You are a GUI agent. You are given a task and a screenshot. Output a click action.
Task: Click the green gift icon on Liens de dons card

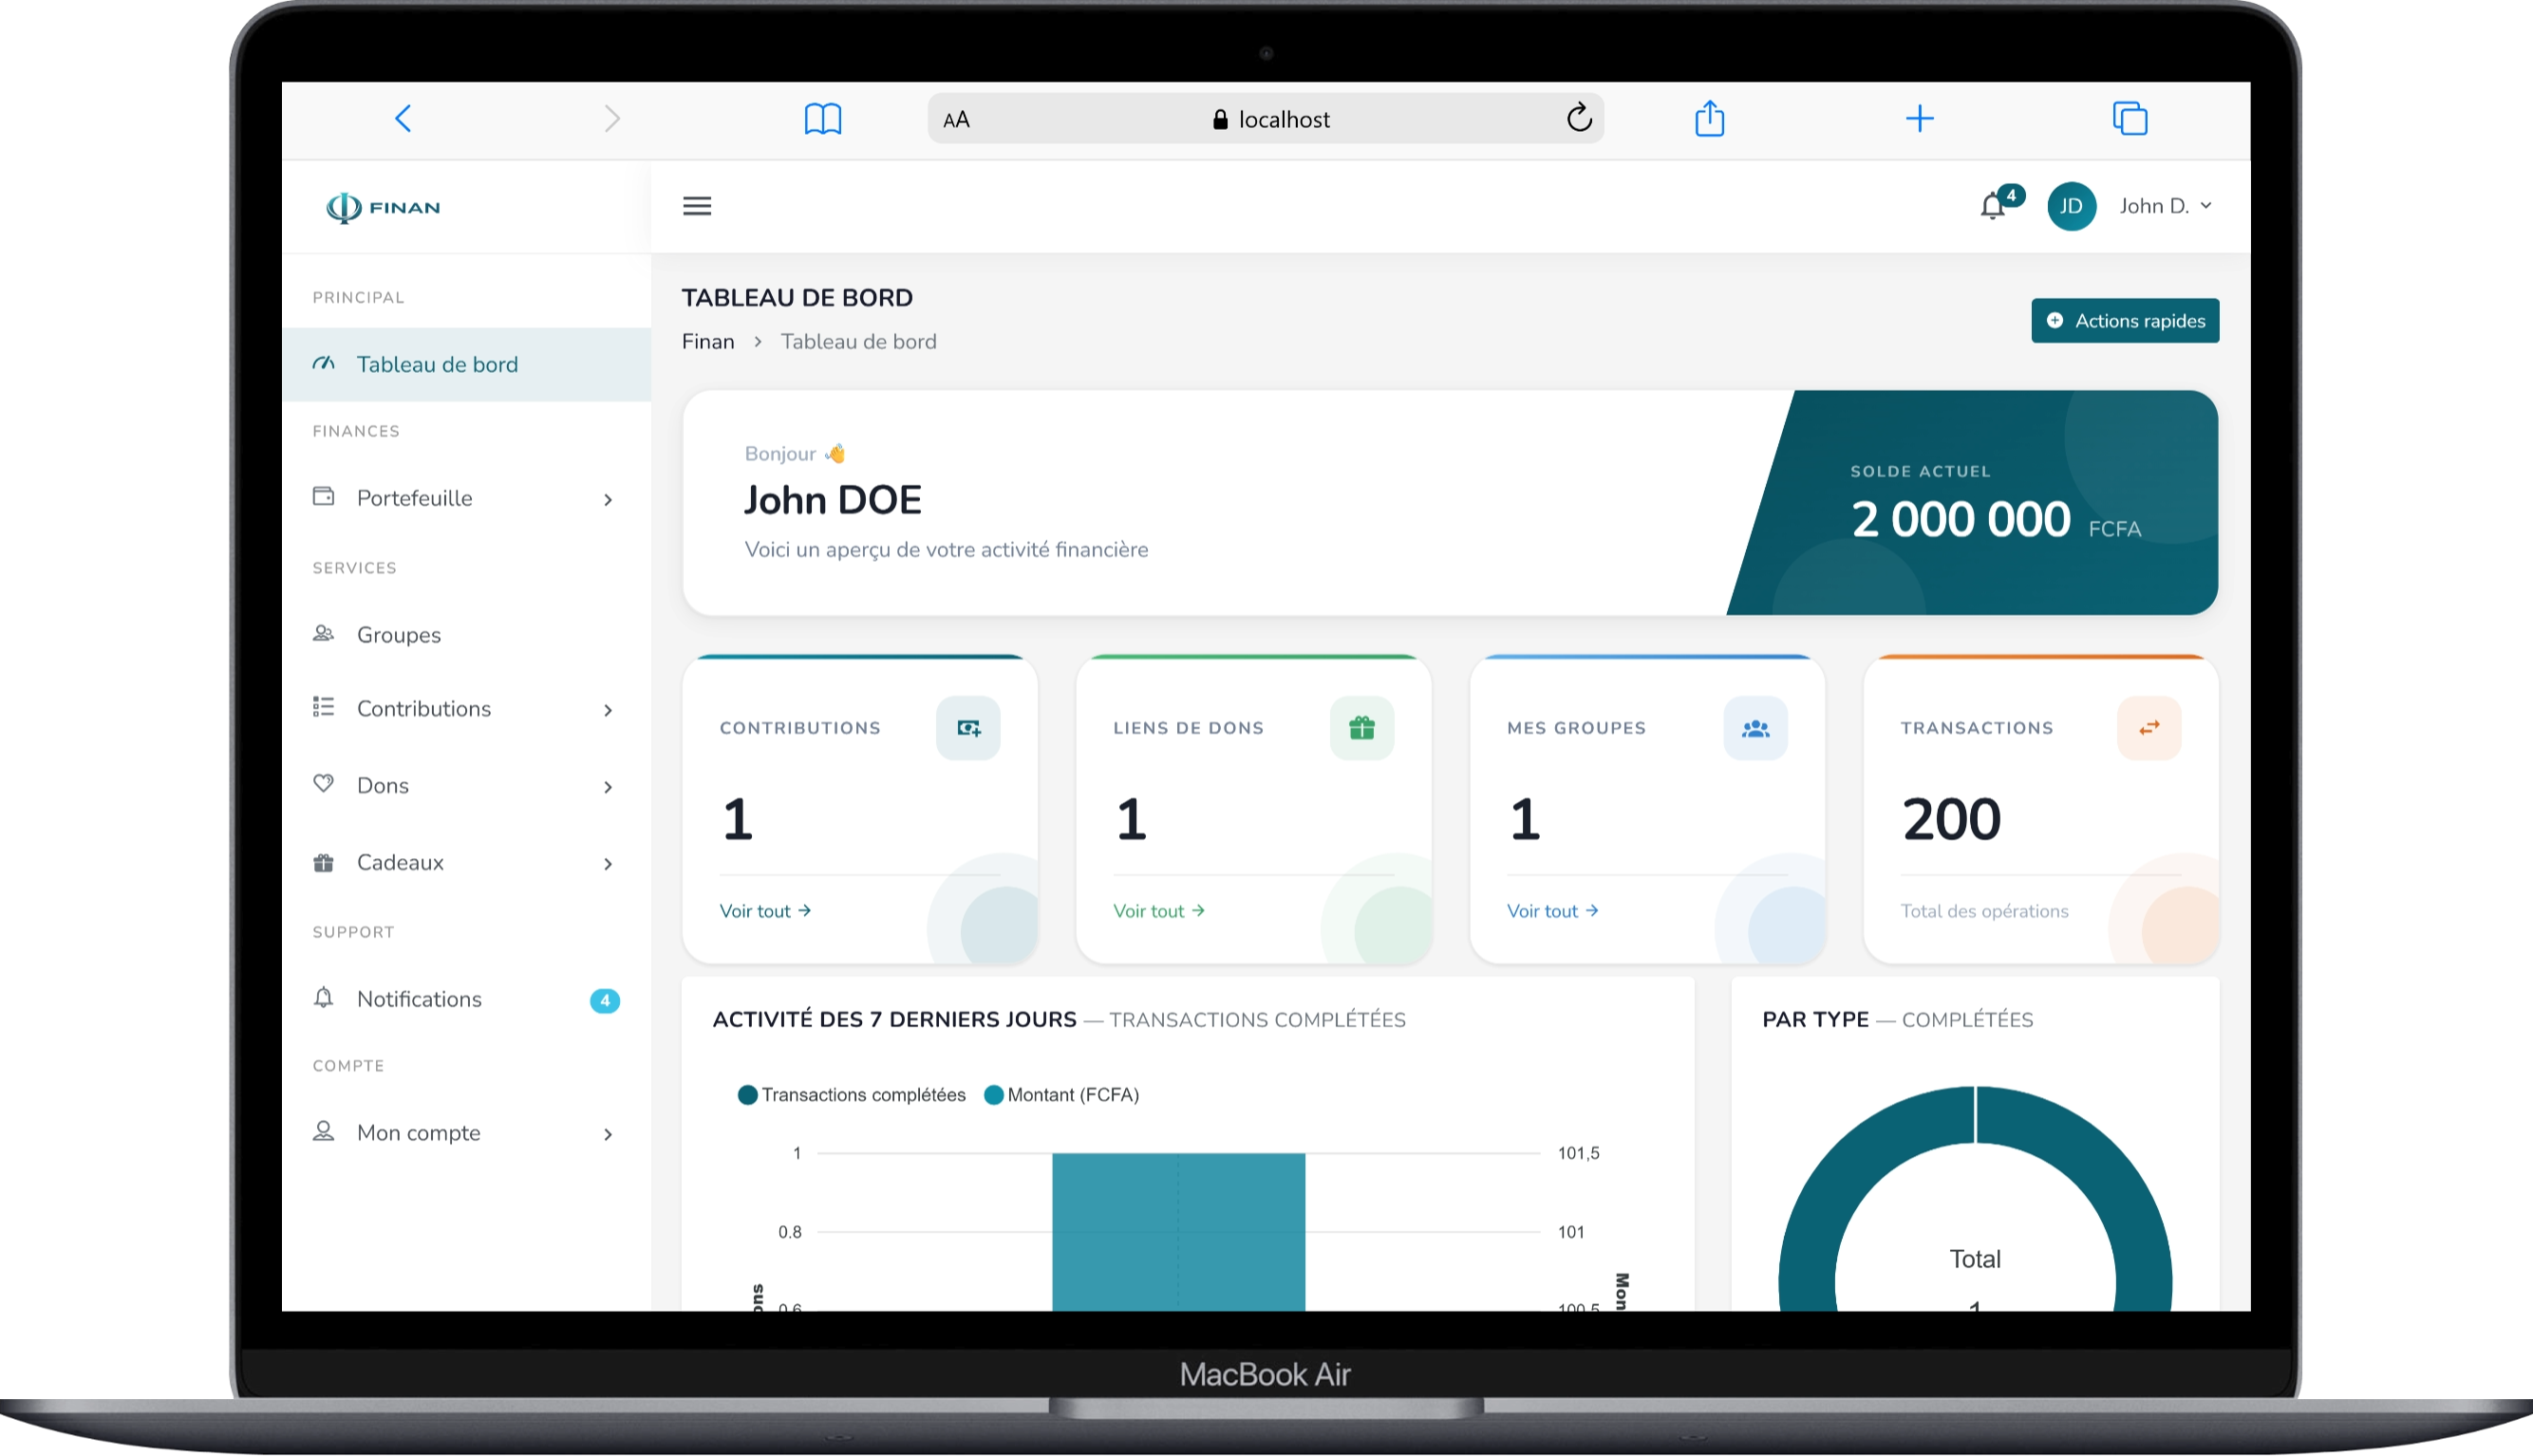click(x=1361, y=728)
